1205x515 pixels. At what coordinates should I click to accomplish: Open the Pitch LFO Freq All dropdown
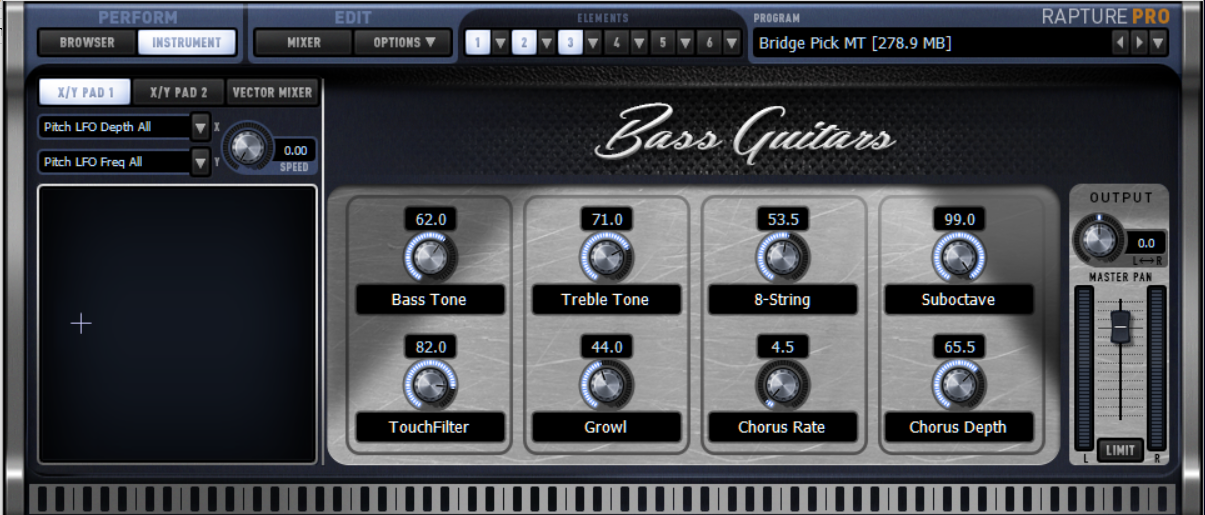tap(200, 161)
